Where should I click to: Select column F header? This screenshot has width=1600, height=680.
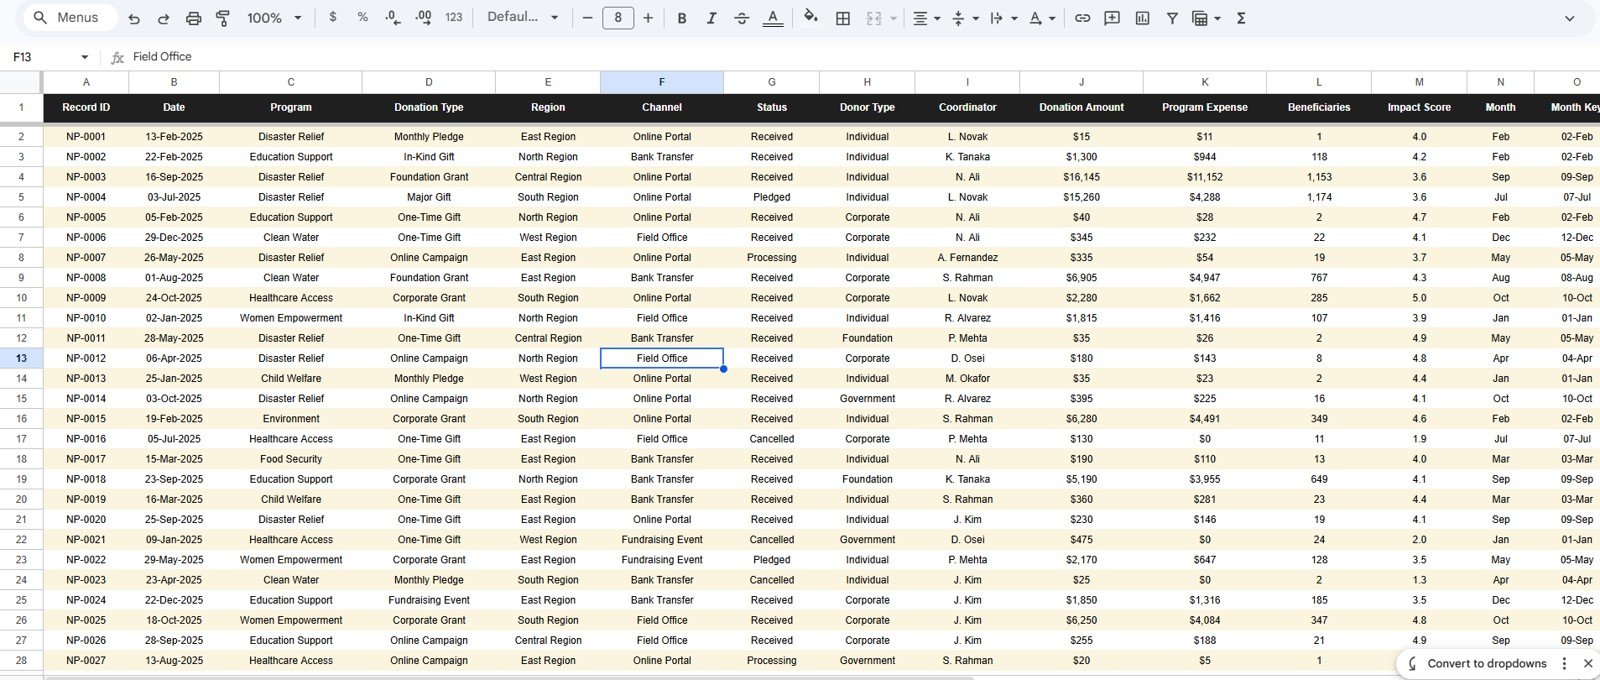[x=661, y=82]
